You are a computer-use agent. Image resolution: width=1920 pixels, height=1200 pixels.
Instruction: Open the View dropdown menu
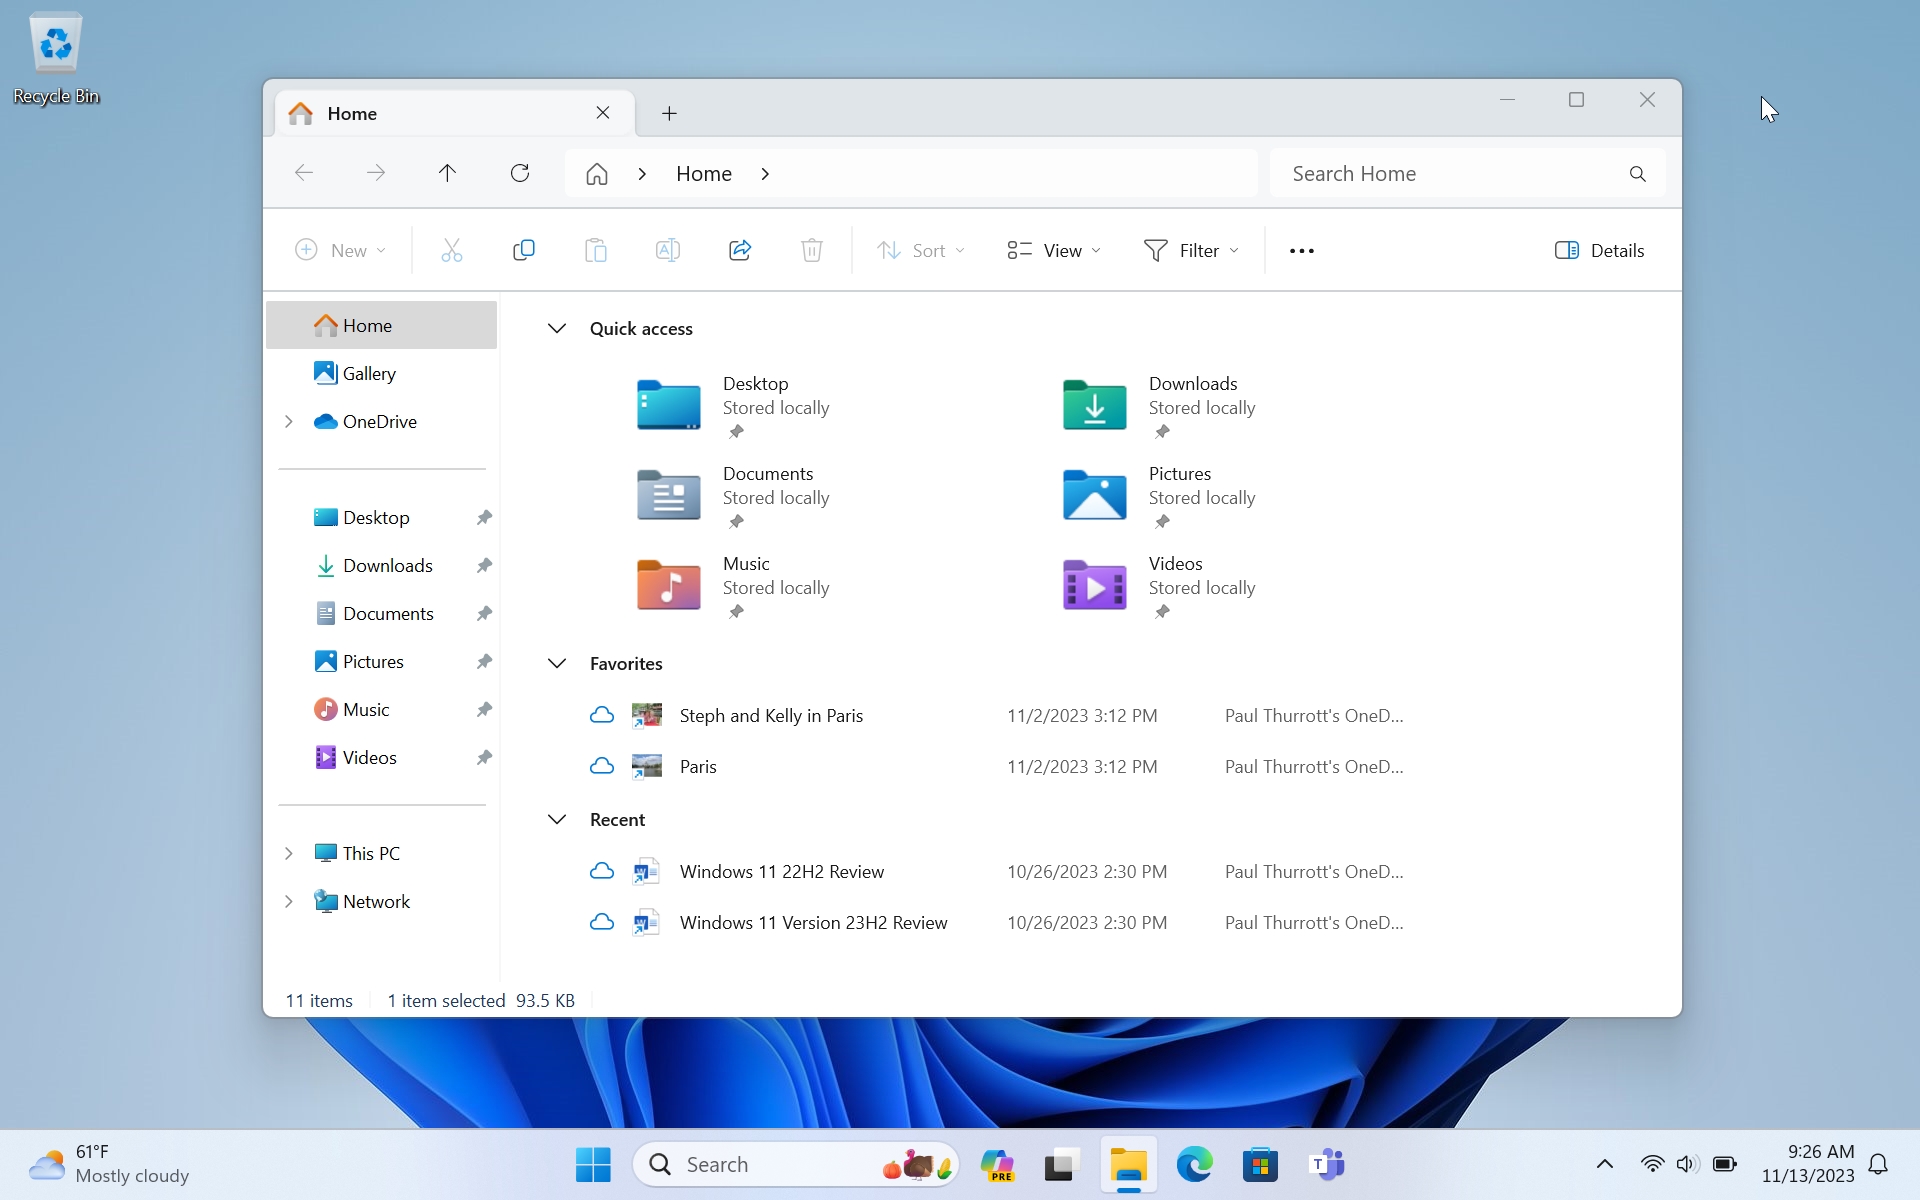point(1054,250)
